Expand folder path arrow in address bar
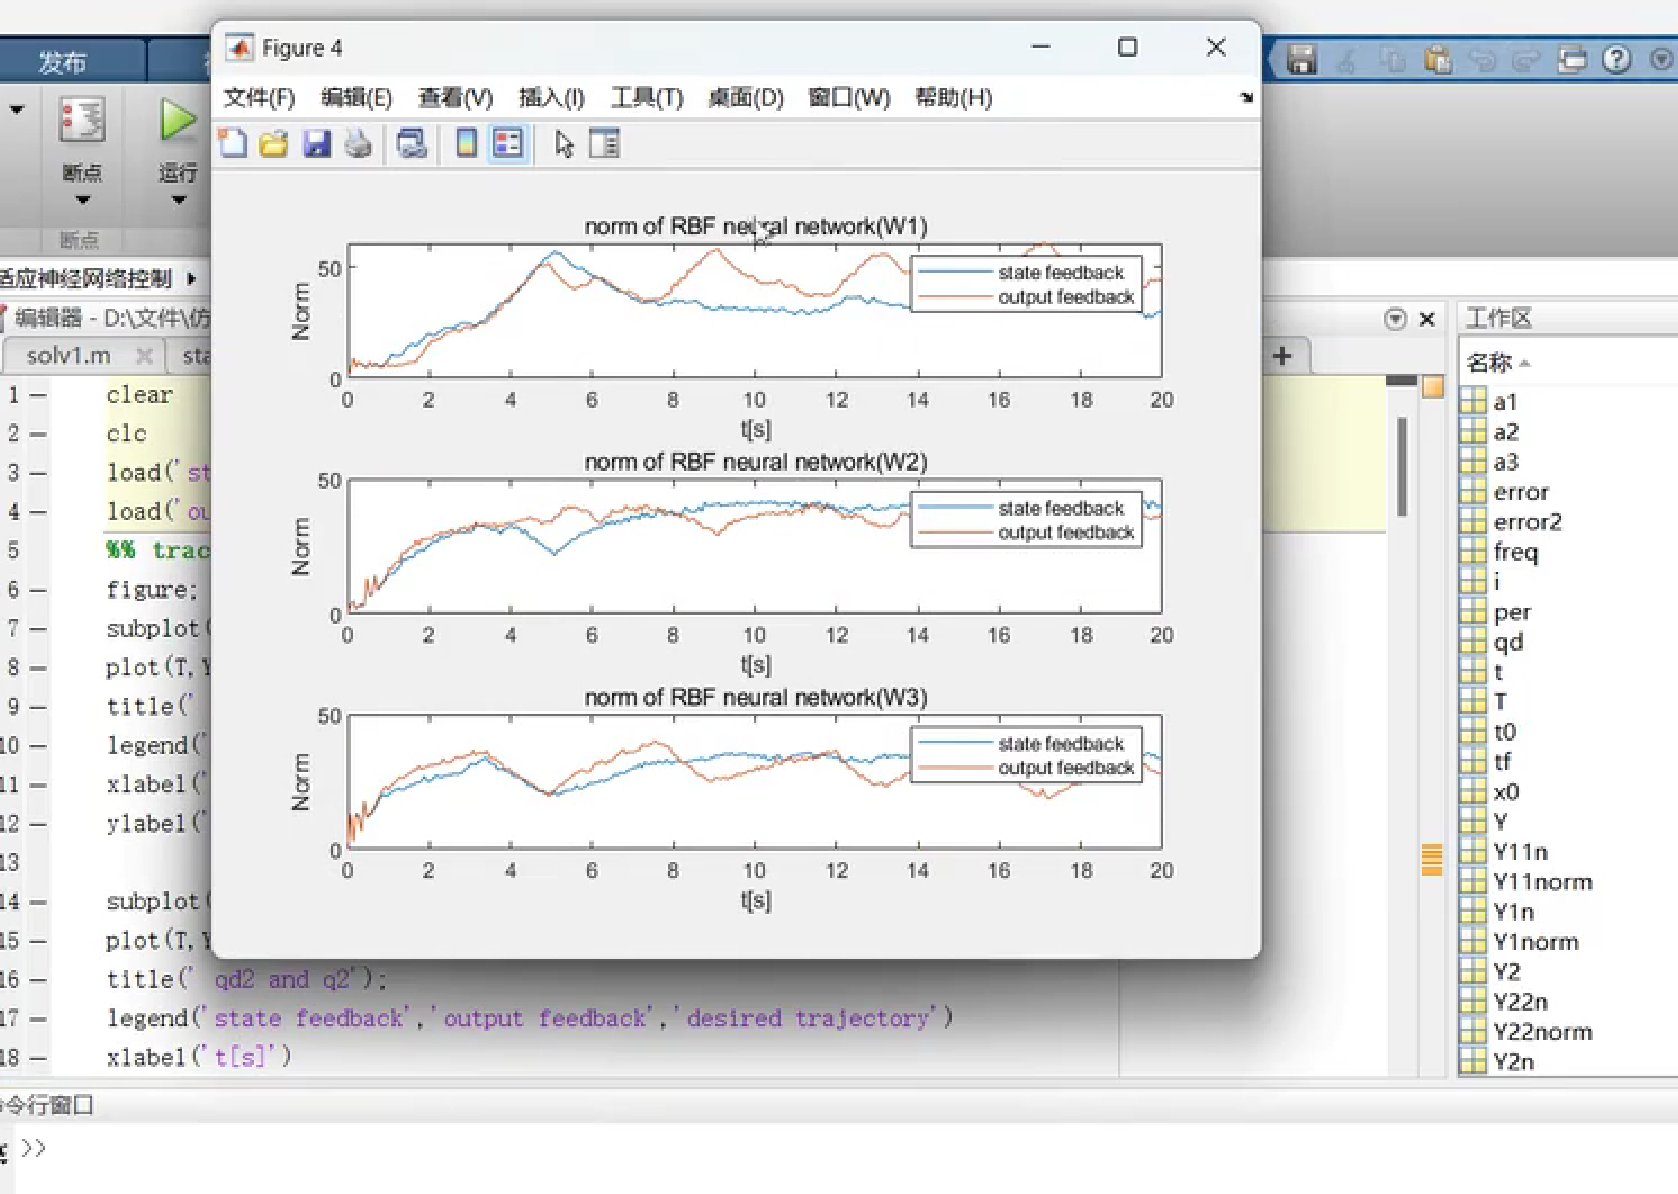Image resolution: width=1678 pixels, height=1194 pixels. (x=191, y=278)
